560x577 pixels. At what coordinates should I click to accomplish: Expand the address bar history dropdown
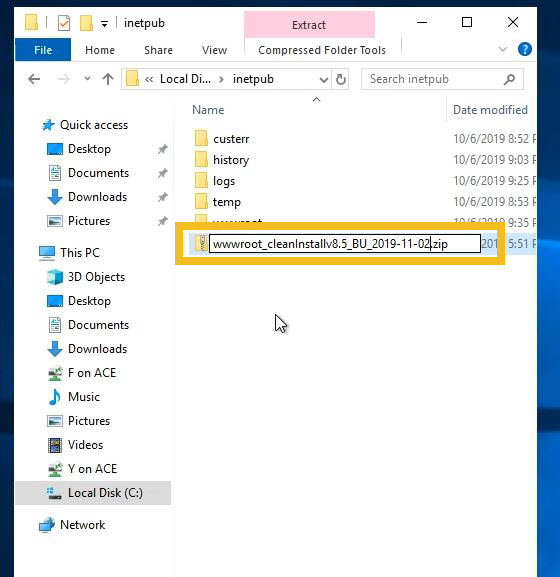pos(323,79)
